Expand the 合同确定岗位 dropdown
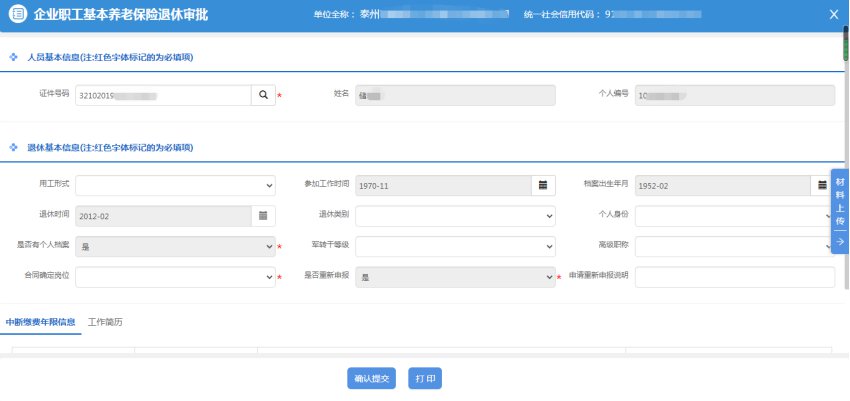Screen dimensions: 850x401 click(175, 276)
